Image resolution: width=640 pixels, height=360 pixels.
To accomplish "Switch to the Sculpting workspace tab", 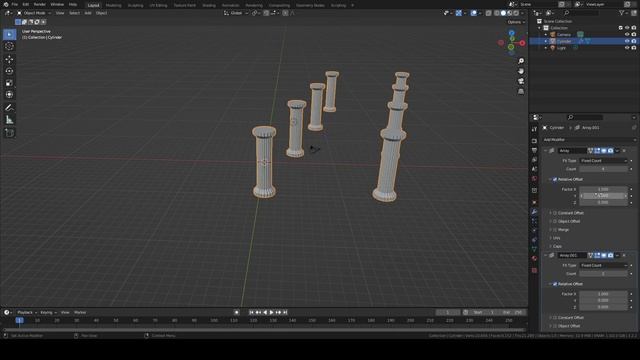I will 136,5.
